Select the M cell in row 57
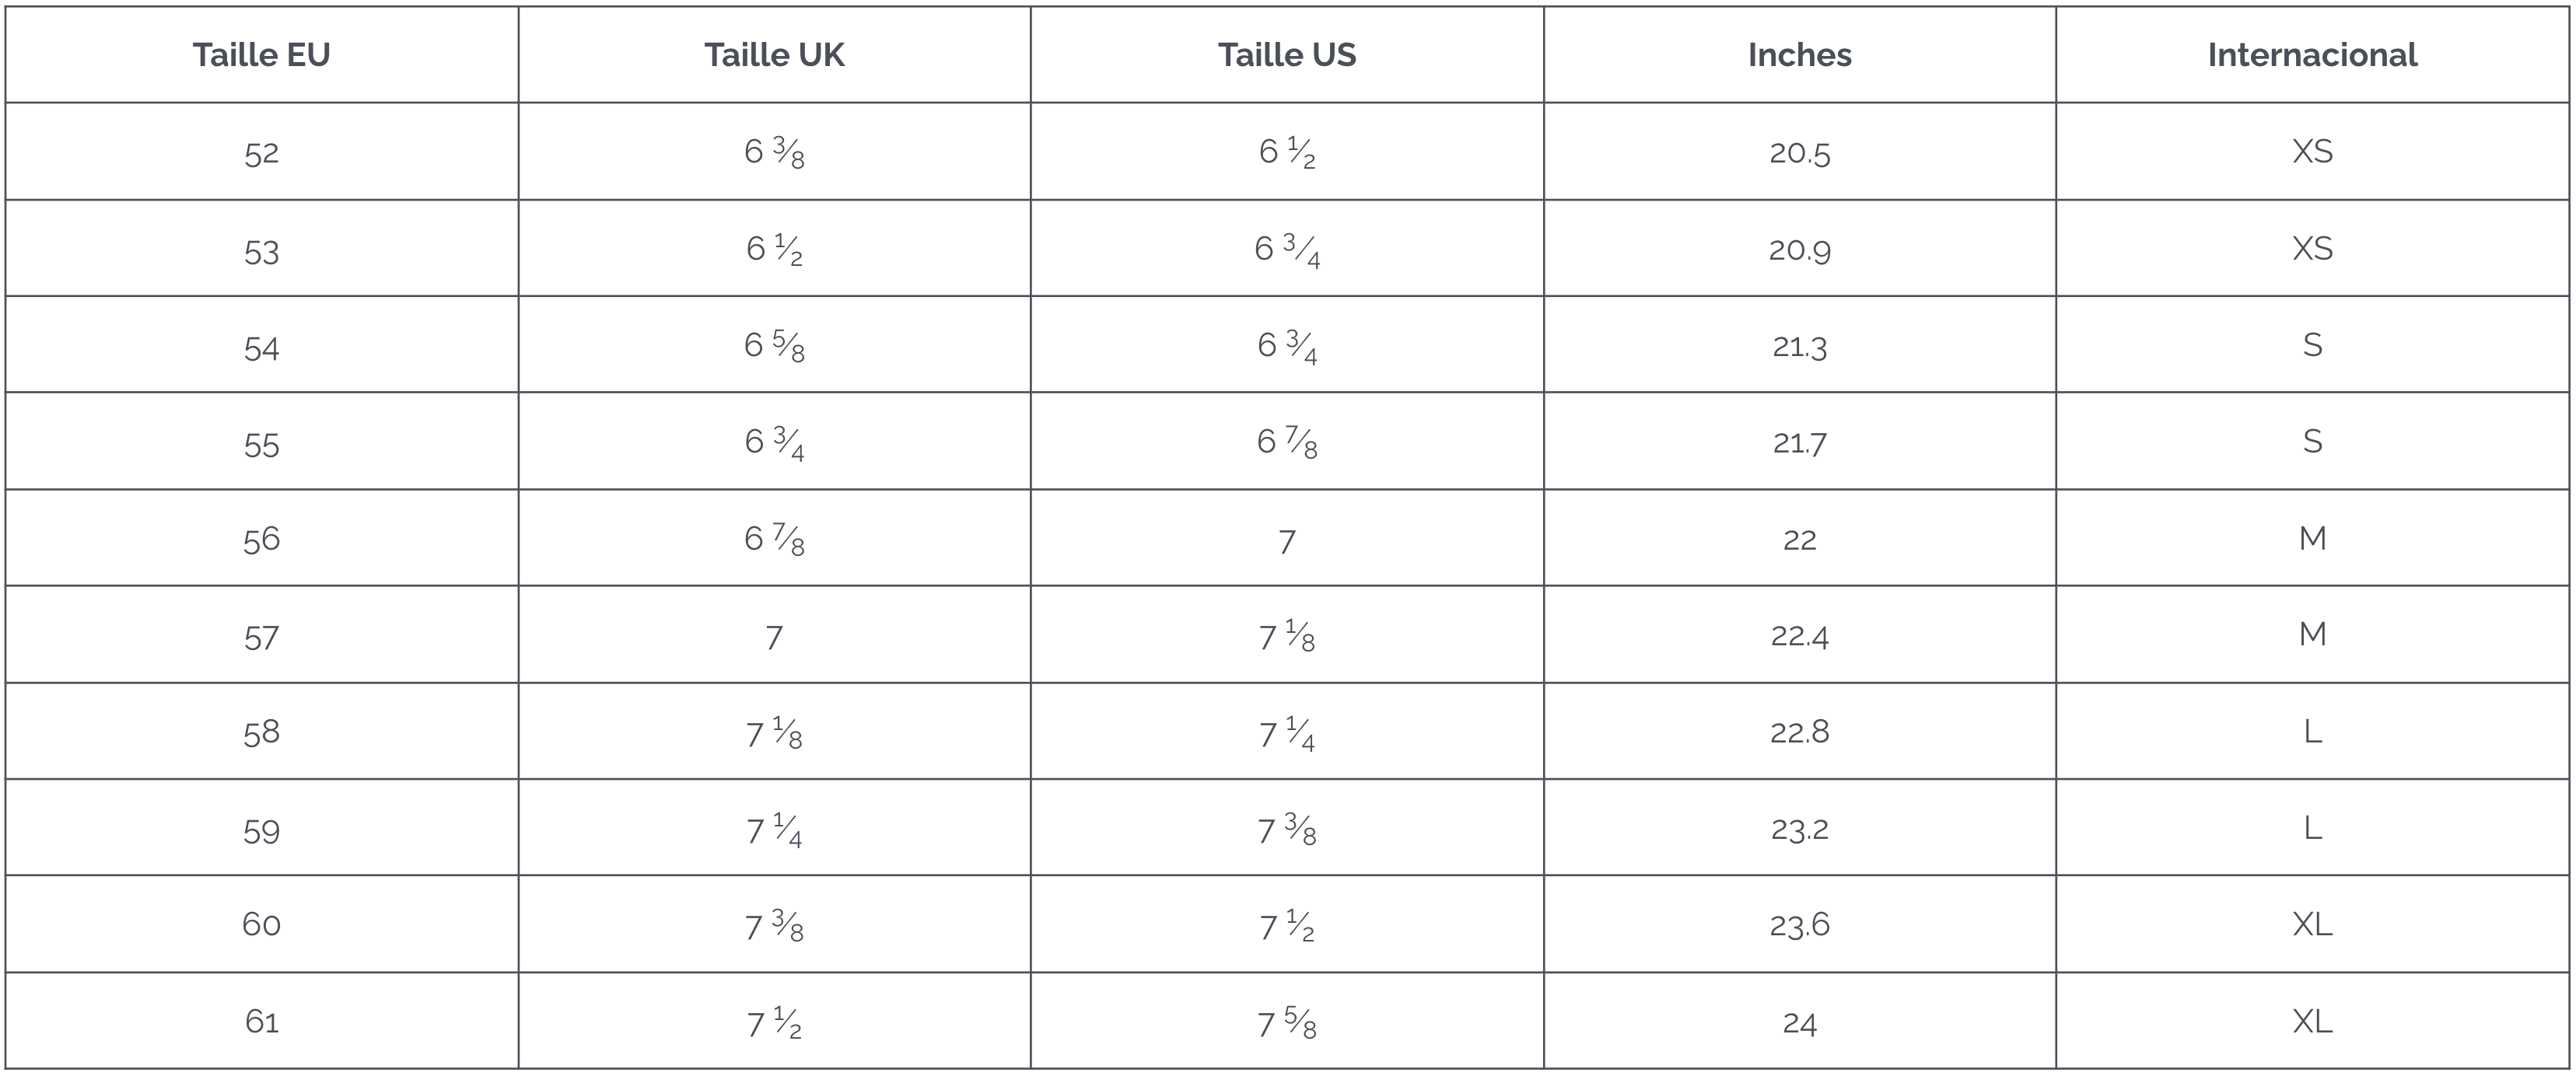Screen dimensions: 2576x1076 coord(2312,634)
